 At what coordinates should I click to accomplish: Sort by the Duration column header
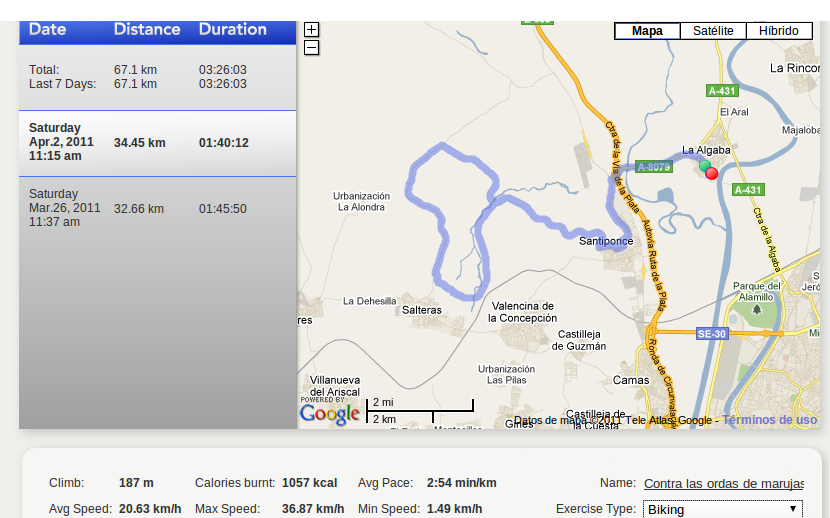click(x=232, y=29)
